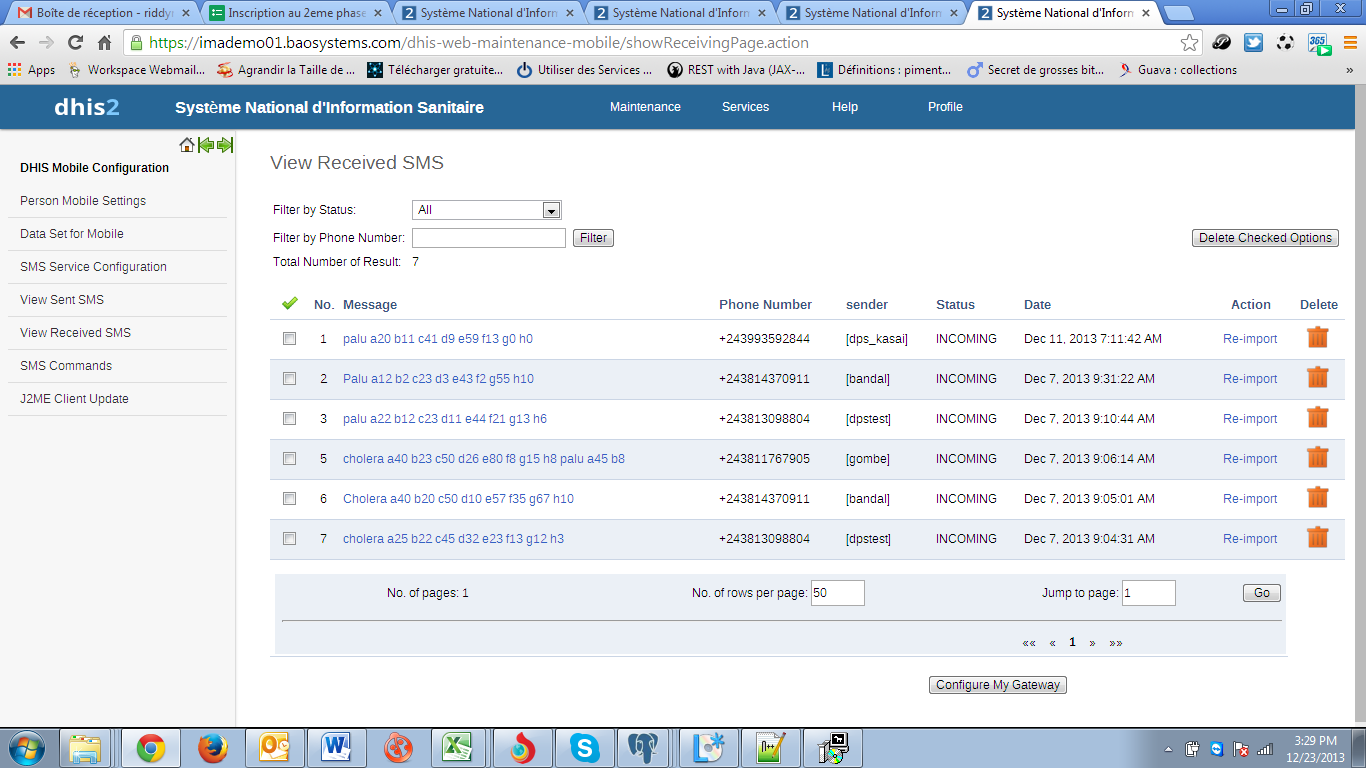Click the Windows Start button
Image resolution: width=1366 pixels, height=768 pixels.
27,748
